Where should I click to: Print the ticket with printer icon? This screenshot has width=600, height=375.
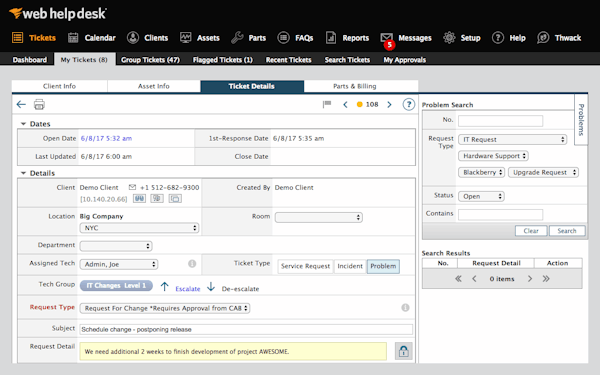tap(39, 104)
